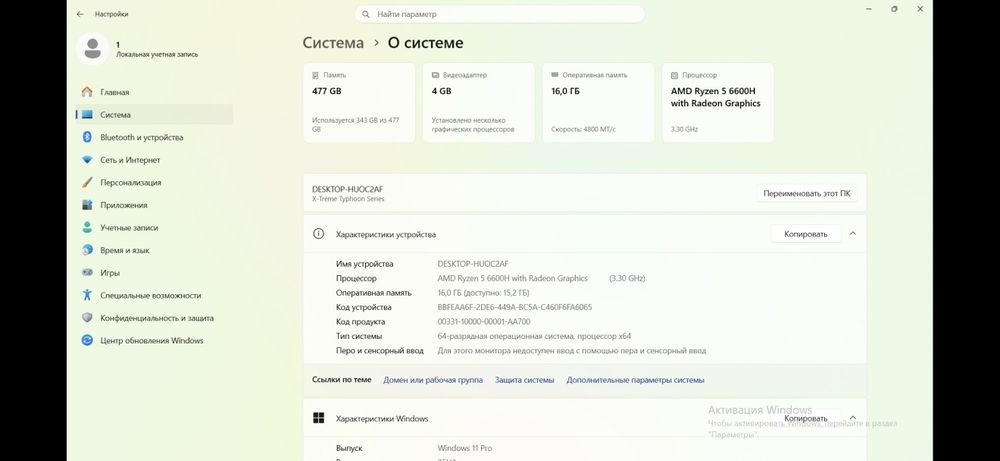Select the 16,0 ГБ (доступно: 15,2 ГБ) value
The width and height of the screenshot is (1000, 461).
pos(483,293)
